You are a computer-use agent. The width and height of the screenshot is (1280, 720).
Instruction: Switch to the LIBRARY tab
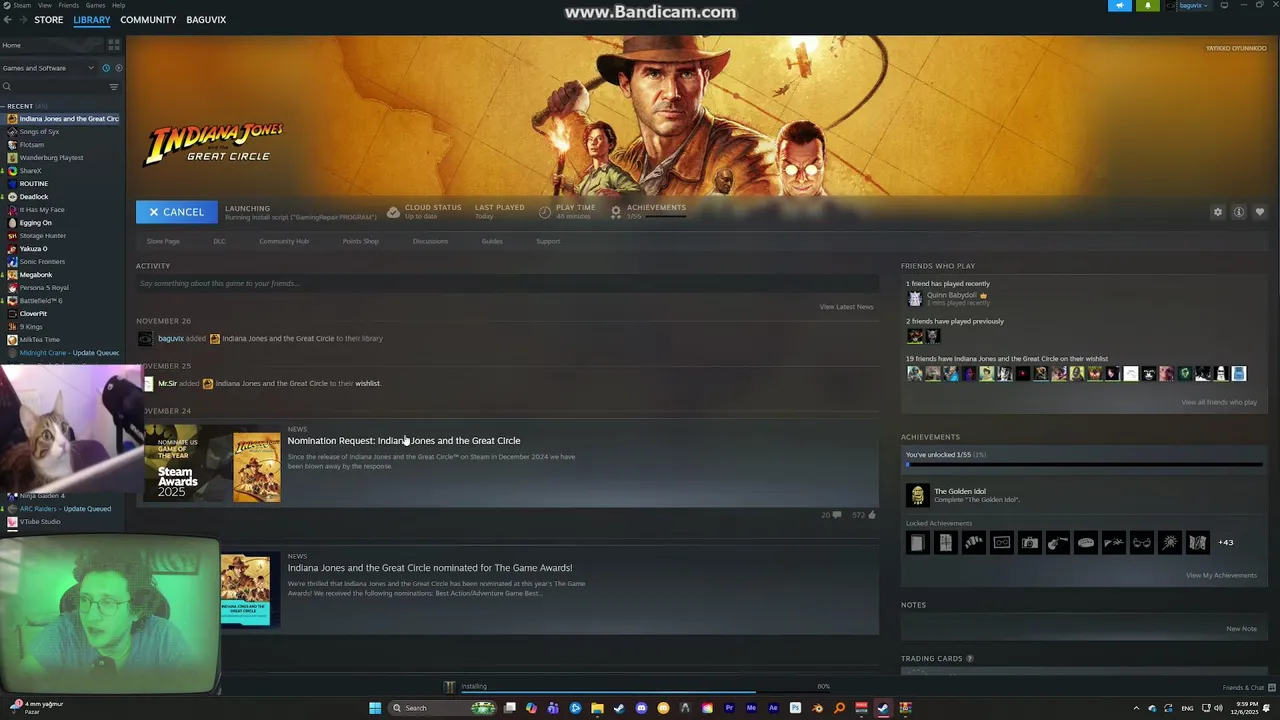click(x=92, y=20)
